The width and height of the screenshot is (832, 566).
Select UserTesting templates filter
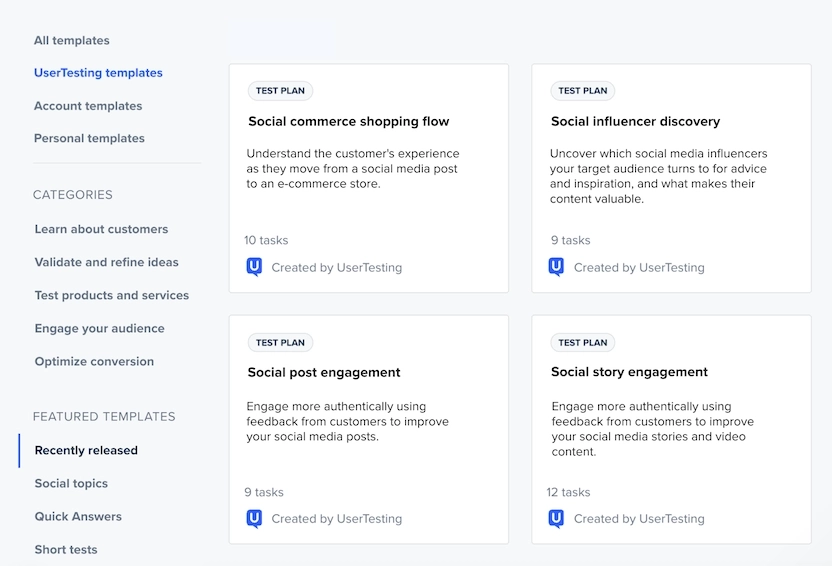tap(98, 73)
